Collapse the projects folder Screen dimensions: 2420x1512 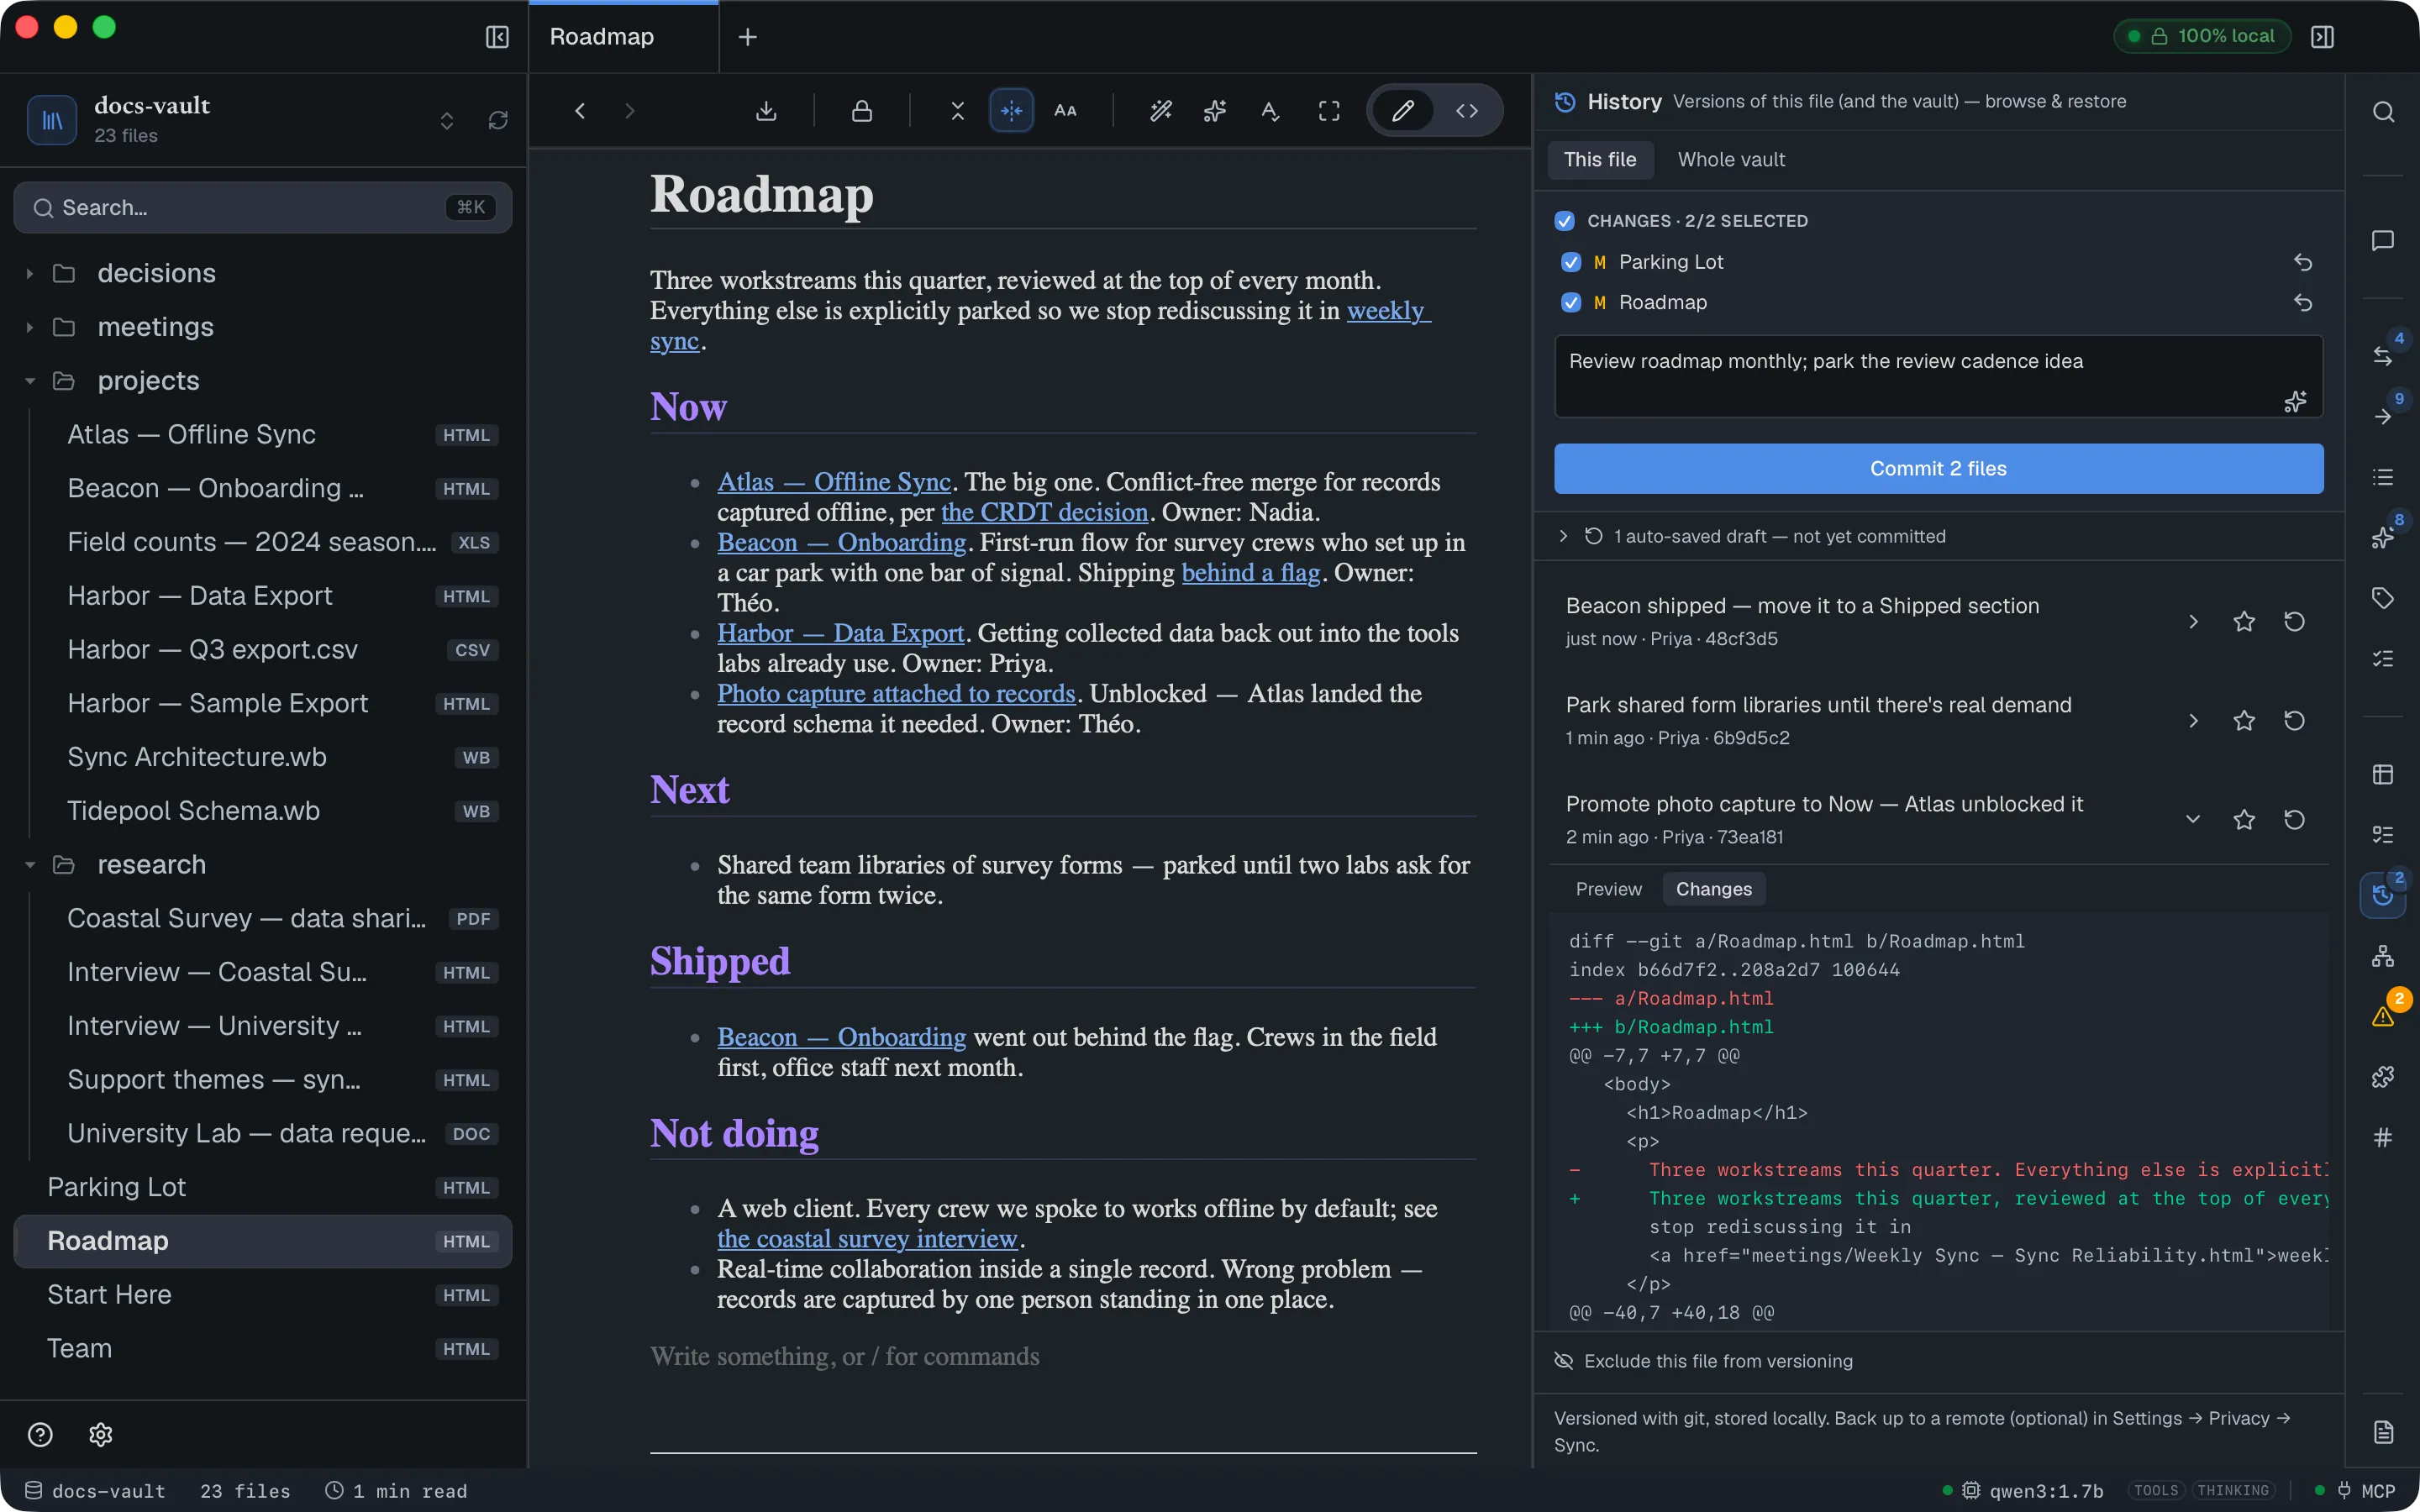30,381
